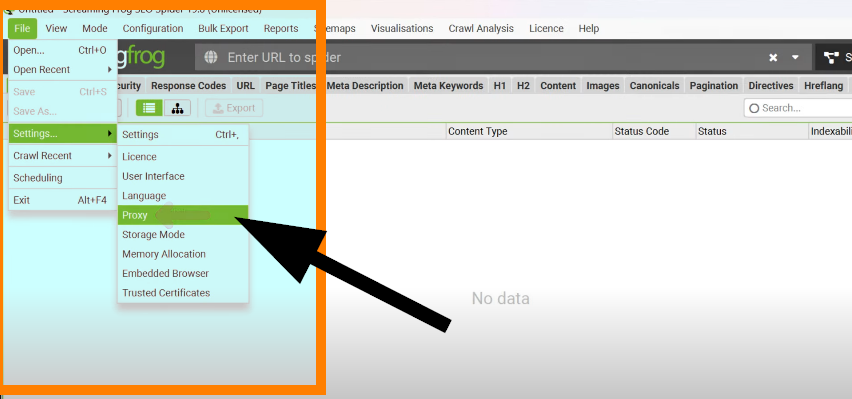The width and height of the screenshot is (852, 399).
Task: Open the Configuration menu
Action: click(153, 28)
